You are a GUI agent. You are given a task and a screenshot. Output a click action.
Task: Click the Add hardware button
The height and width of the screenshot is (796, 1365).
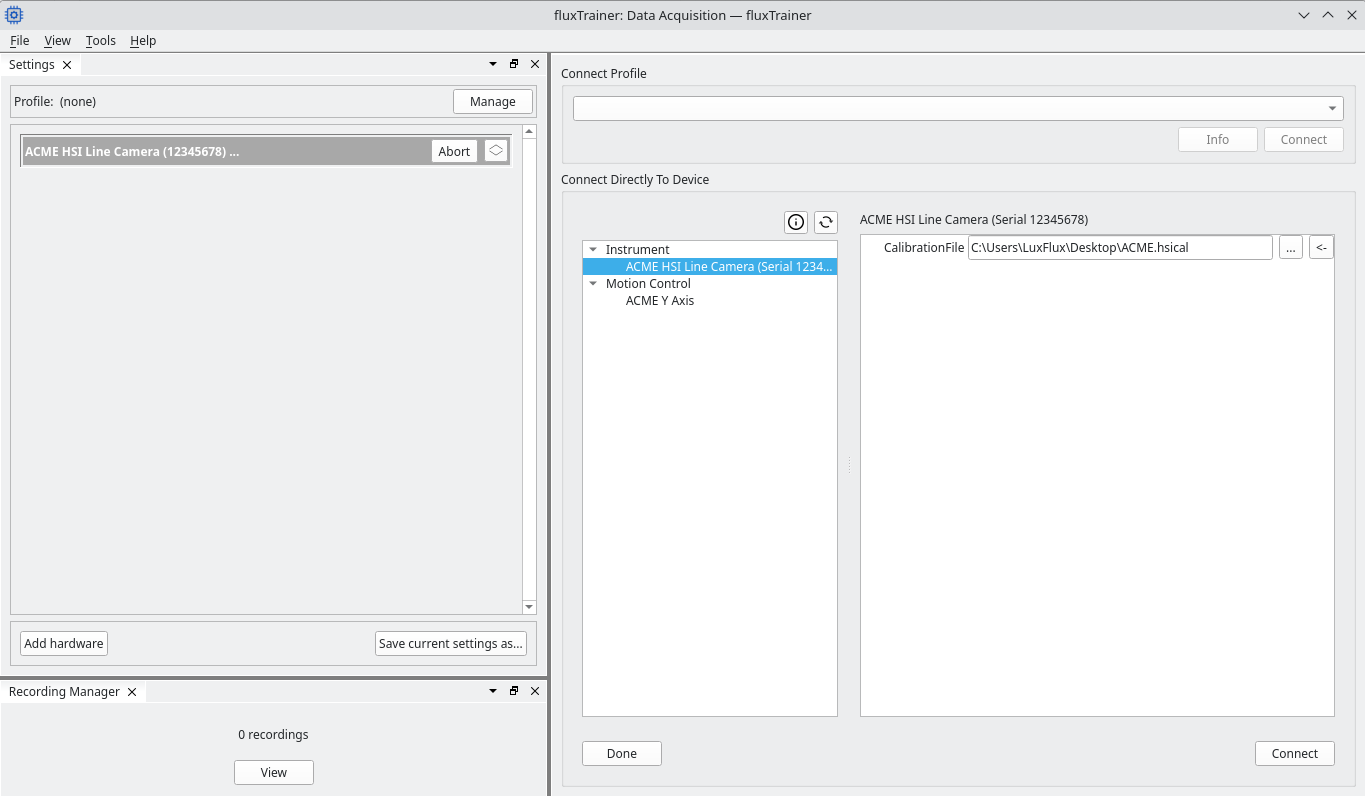[64, 643]
